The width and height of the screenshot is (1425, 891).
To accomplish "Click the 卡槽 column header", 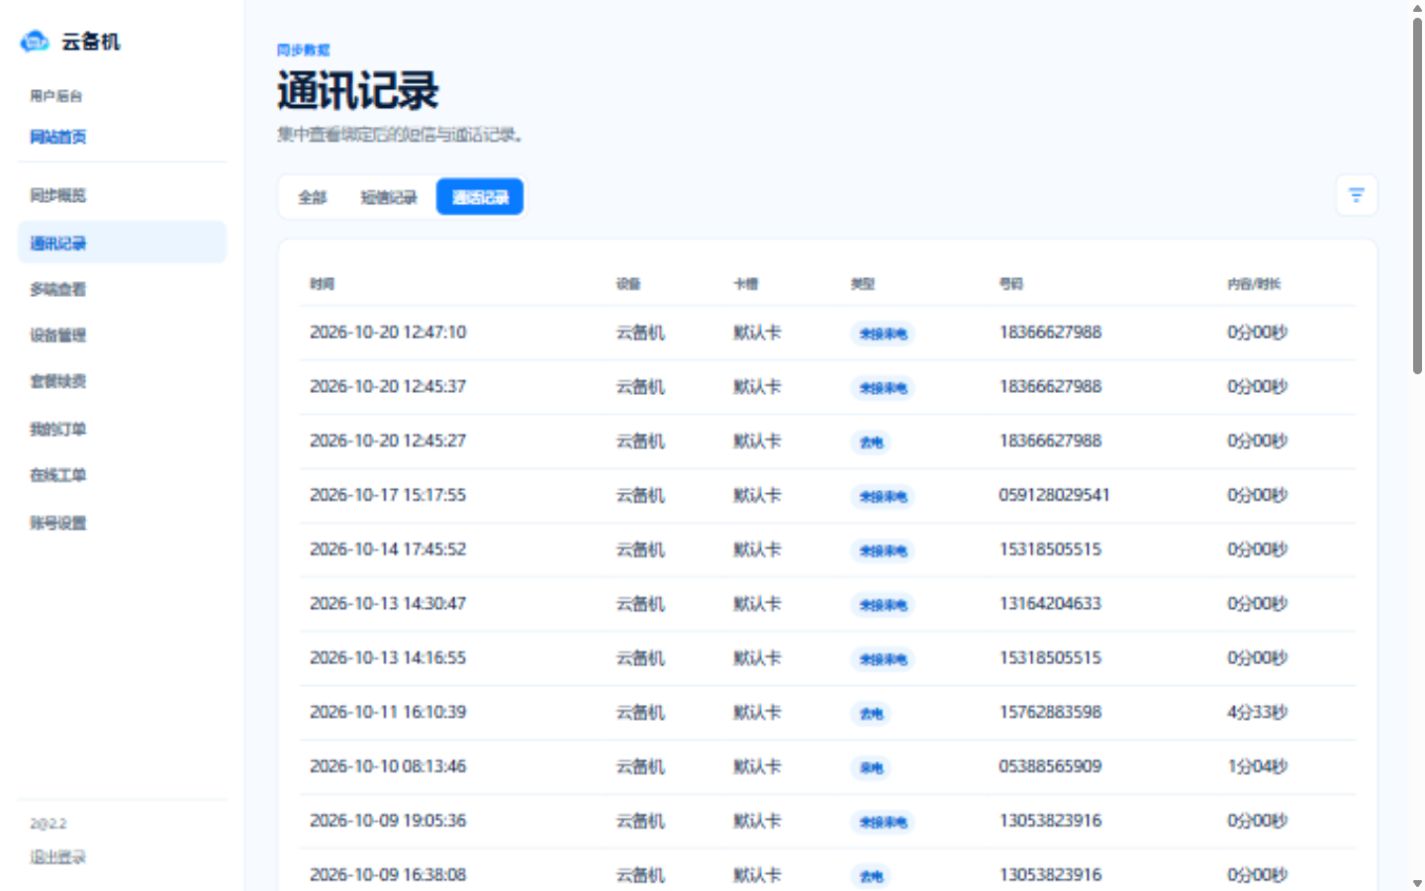I will [745, 284].
